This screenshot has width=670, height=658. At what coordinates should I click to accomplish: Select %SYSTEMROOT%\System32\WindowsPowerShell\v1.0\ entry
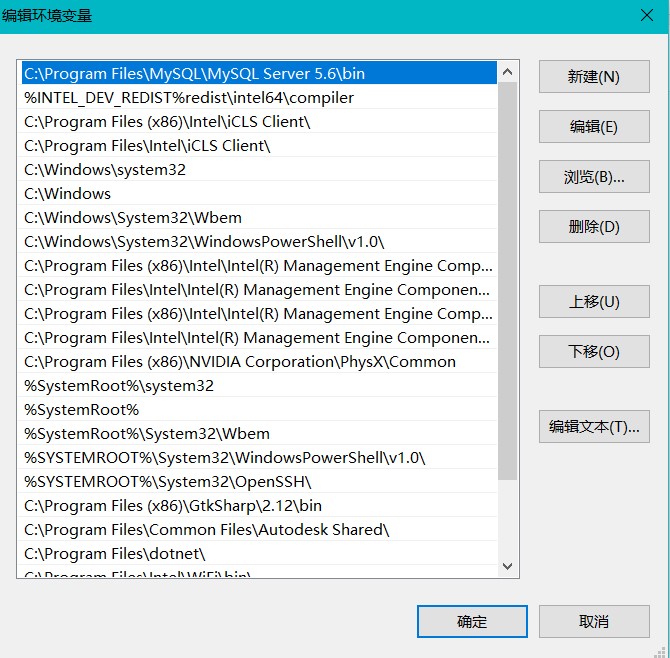[x=259, y=458]
